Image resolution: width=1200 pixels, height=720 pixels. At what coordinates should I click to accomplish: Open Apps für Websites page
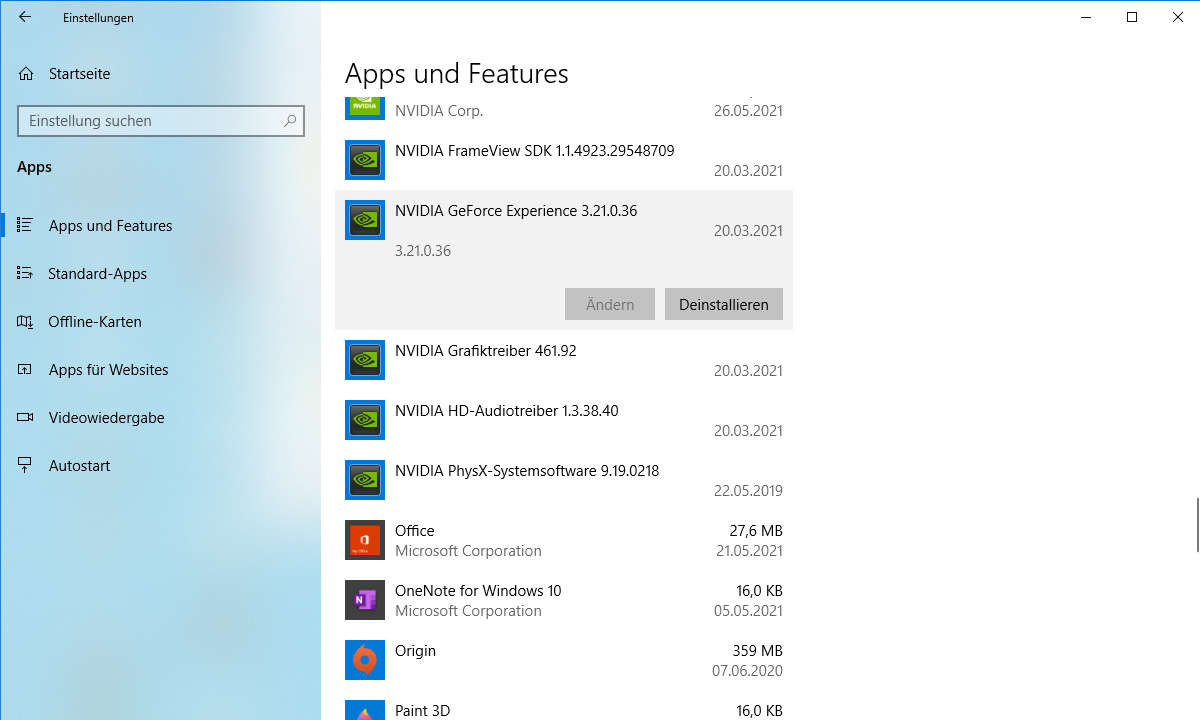click(108, 370)
